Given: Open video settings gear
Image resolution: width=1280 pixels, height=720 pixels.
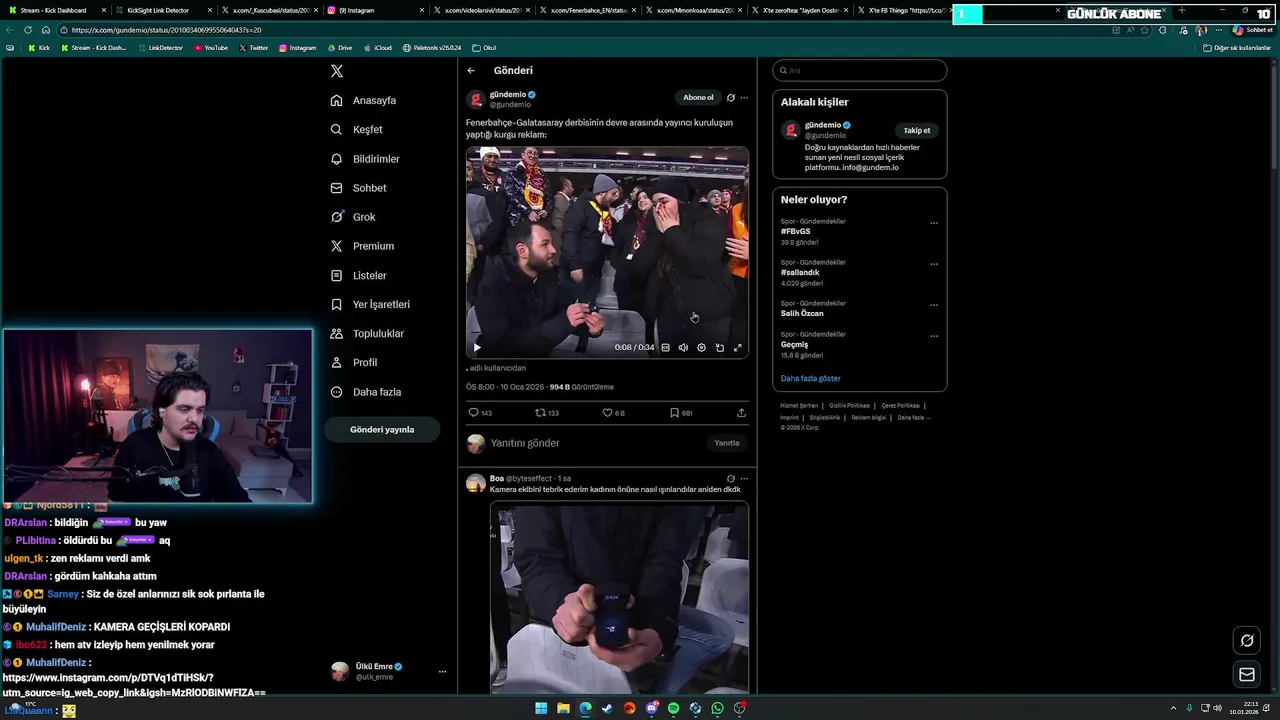Looking at the screenshot, I should tap(702, 347).
